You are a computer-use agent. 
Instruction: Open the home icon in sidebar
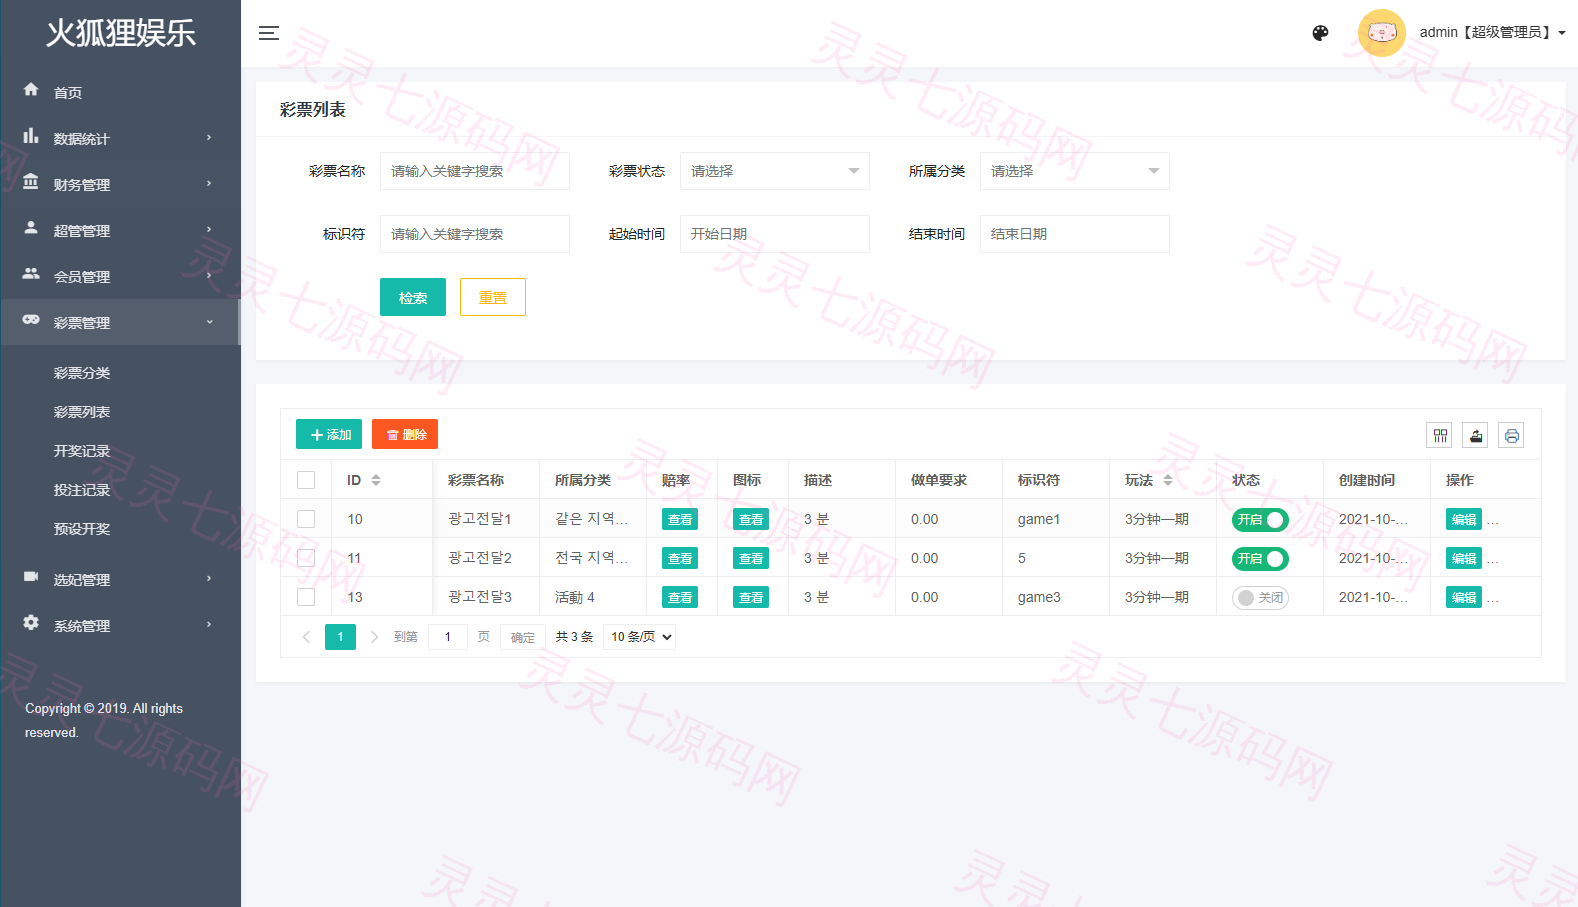pos(31,90)
